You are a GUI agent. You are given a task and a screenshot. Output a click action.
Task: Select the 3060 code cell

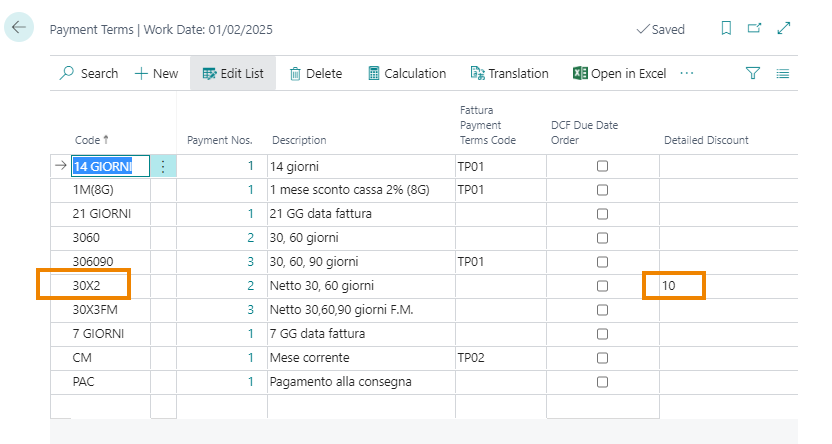110,238
